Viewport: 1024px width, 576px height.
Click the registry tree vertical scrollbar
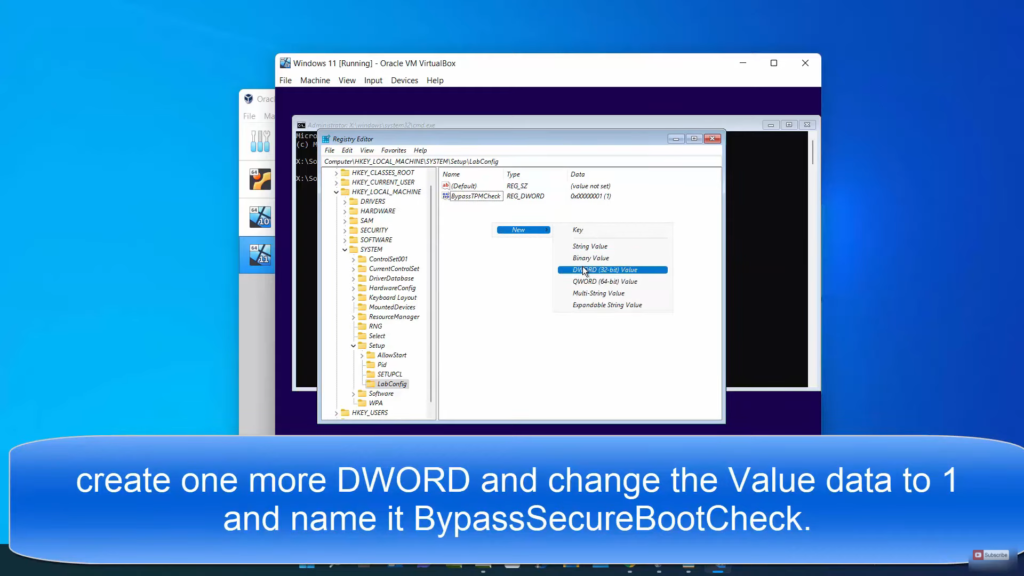click(433, 290)
